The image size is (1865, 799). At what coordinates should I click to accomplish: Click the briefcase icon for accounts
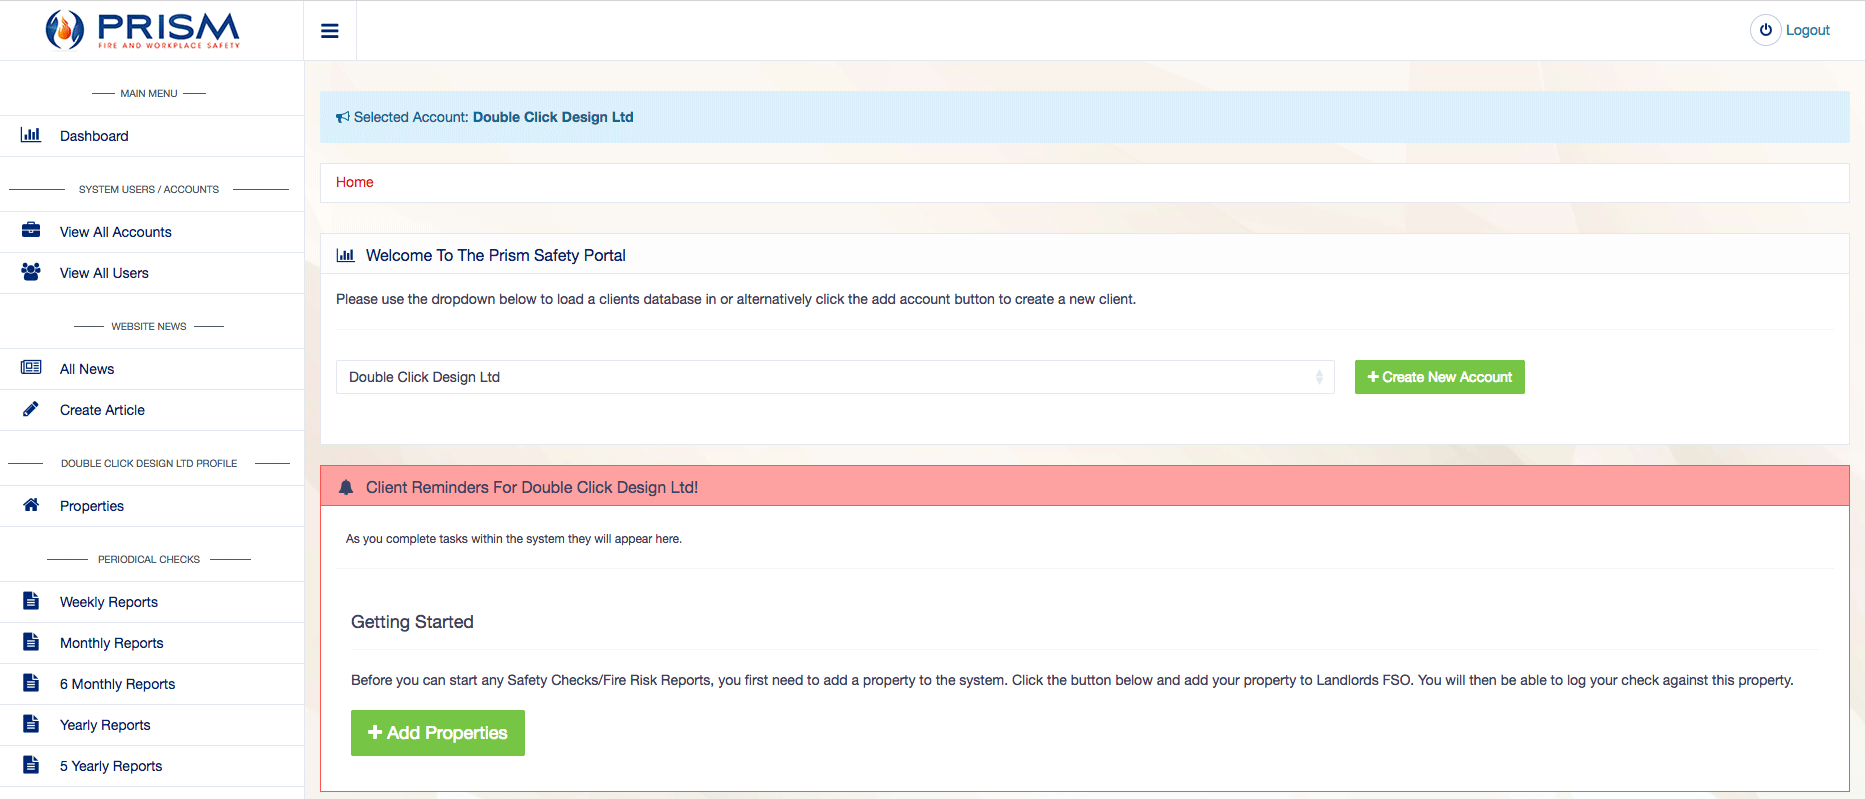[31, 231]
